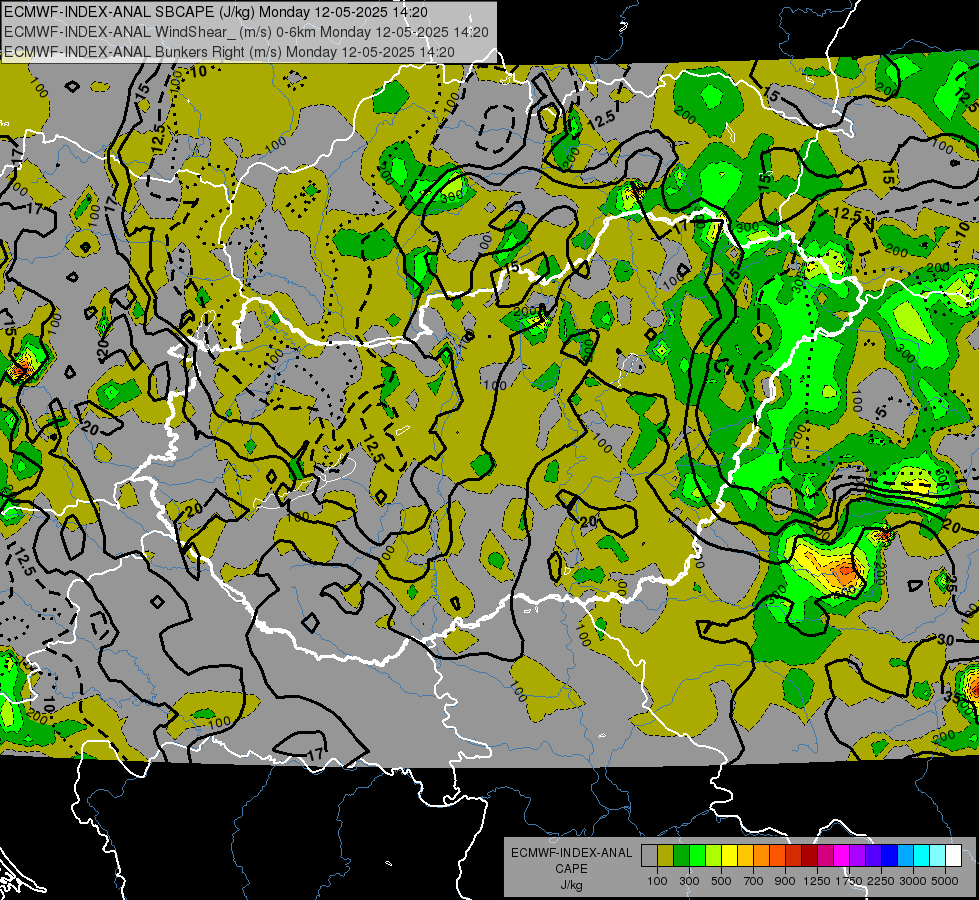Screen dimensions: 979x900
Task: Pick the cyan legend swatch
Action: point(922,856)
